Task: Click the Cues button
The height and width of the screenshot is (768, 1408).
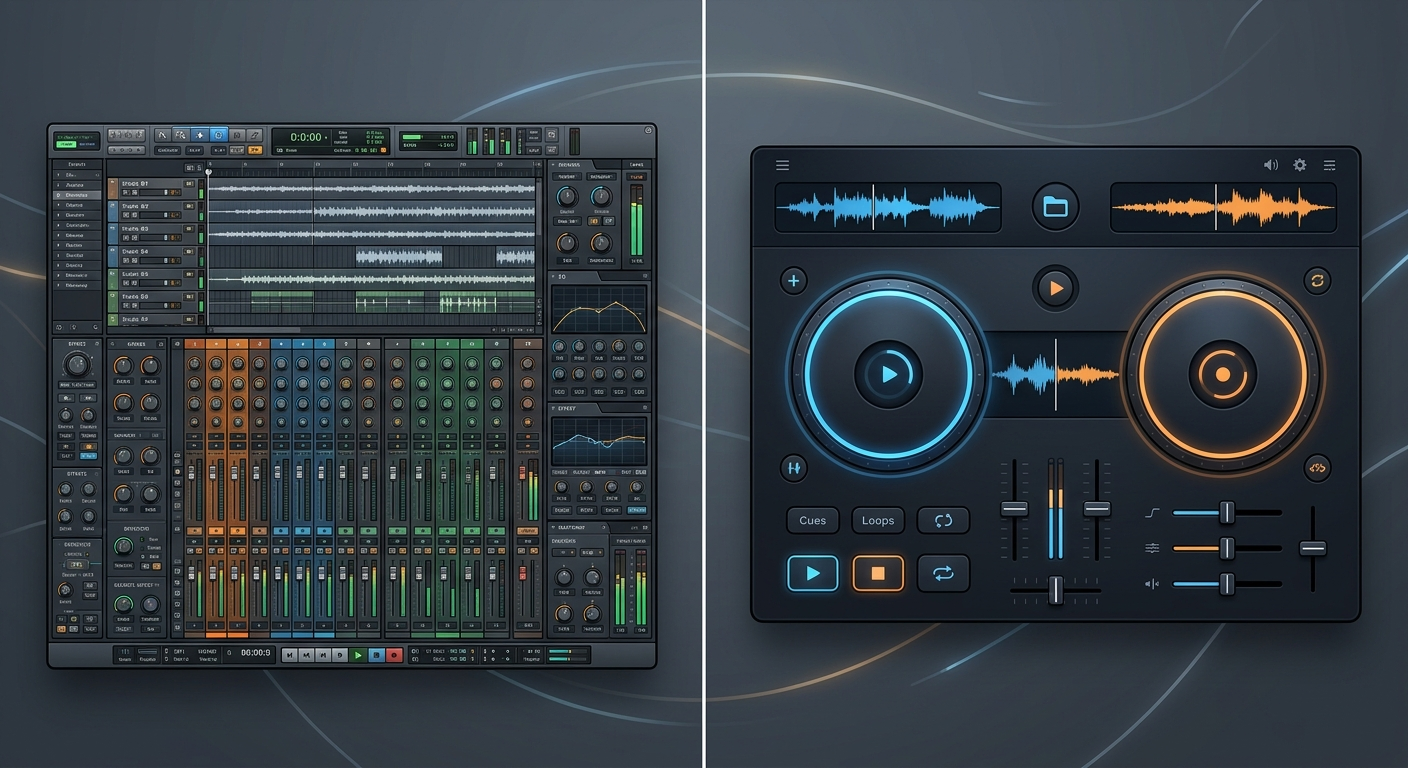Action: click(813, 521)
